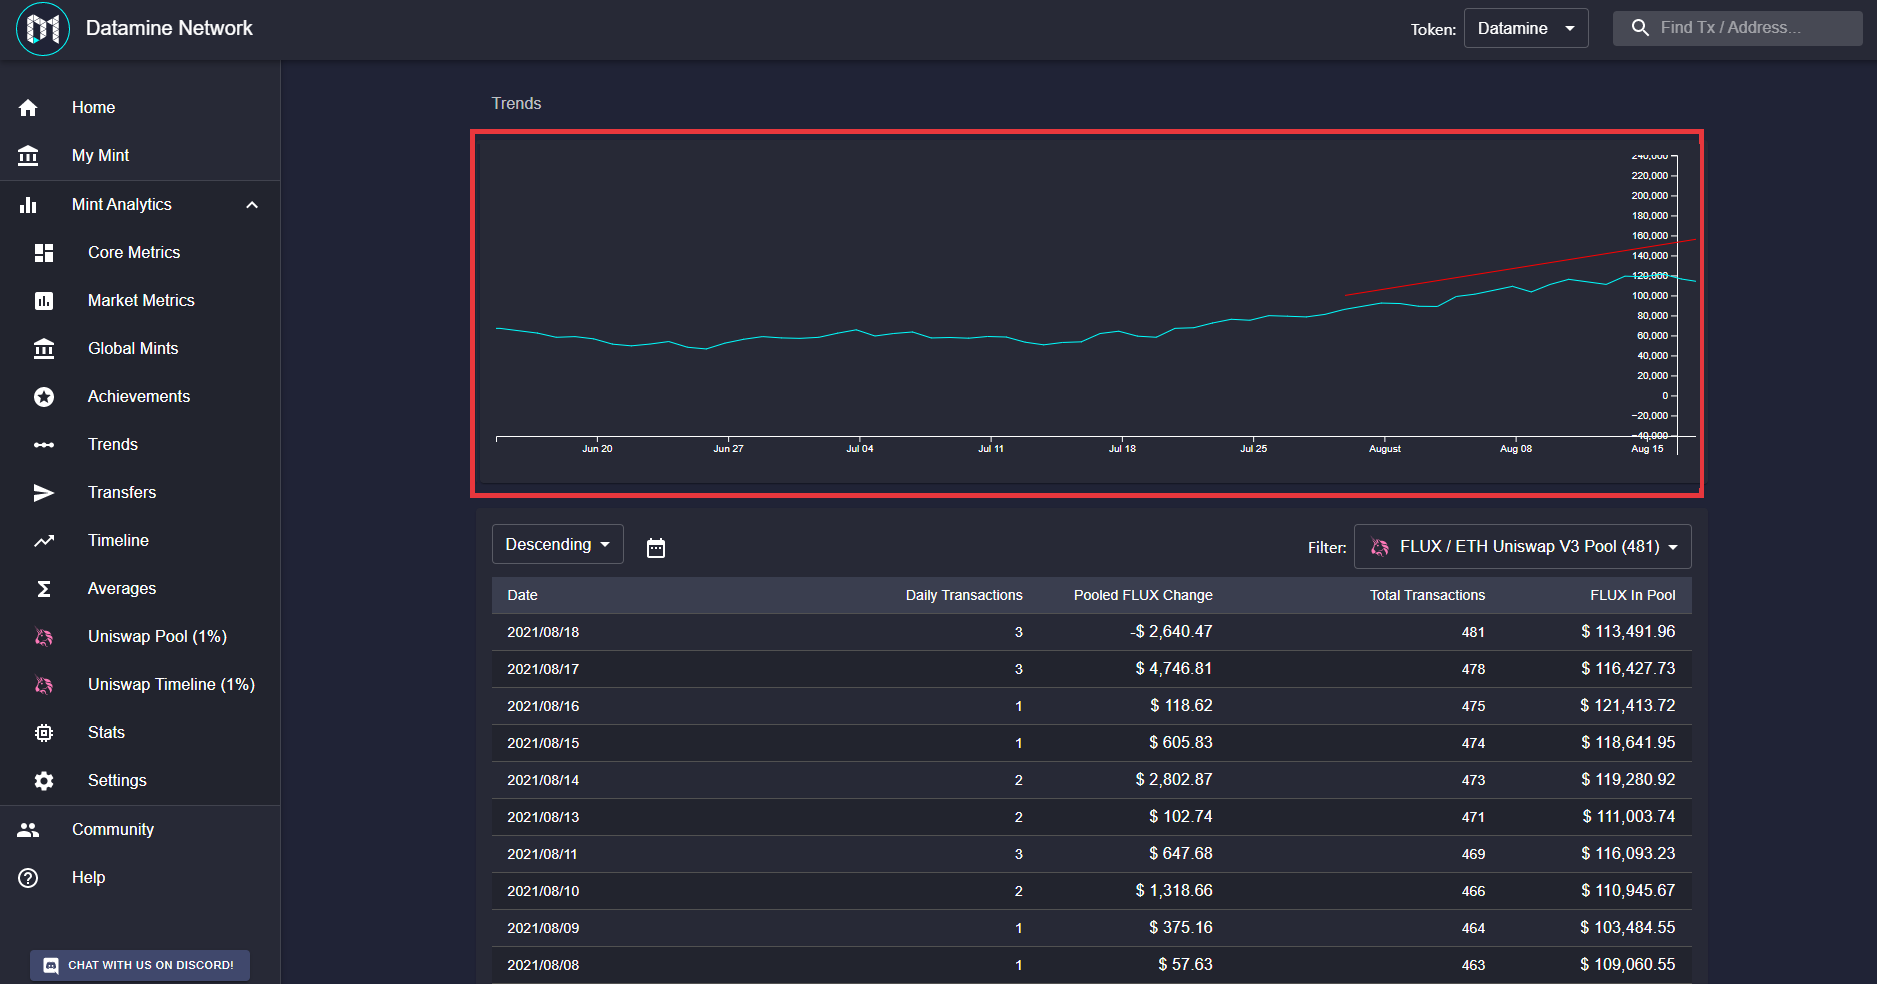This screenshot has width=1877, height=984.
Task: Click the Community people icon
Action: pos(28,830)
